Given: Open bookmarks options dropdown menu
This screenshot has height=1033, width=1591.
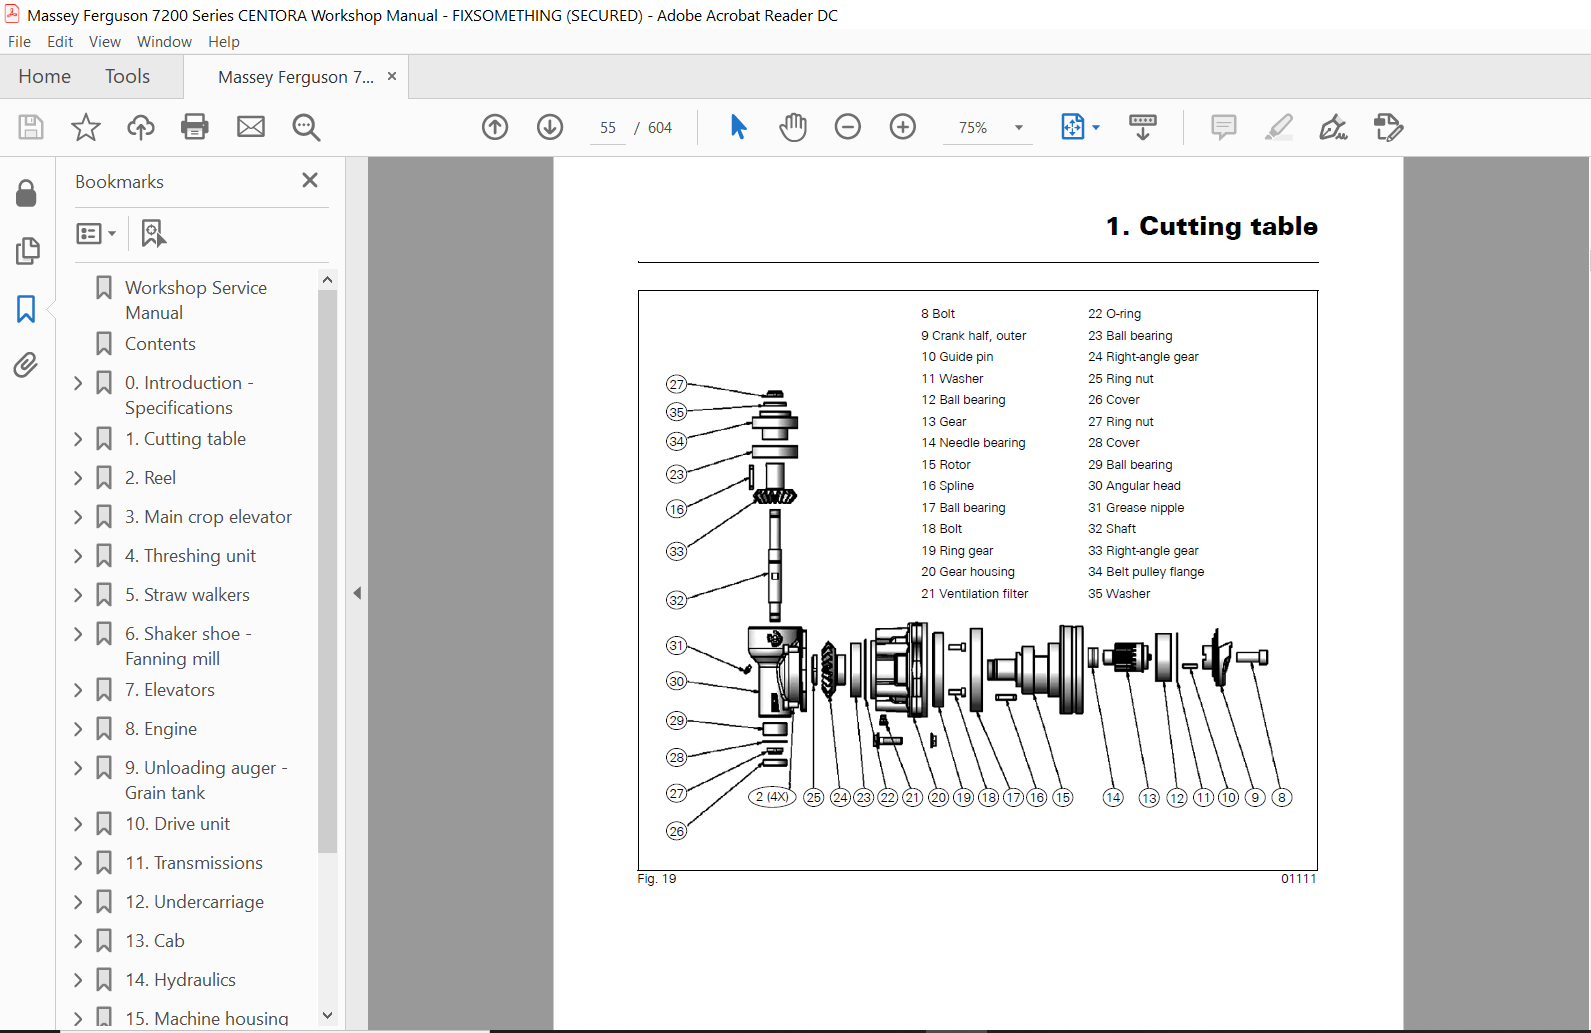Looking at the screenshot, I should point(96,233).
